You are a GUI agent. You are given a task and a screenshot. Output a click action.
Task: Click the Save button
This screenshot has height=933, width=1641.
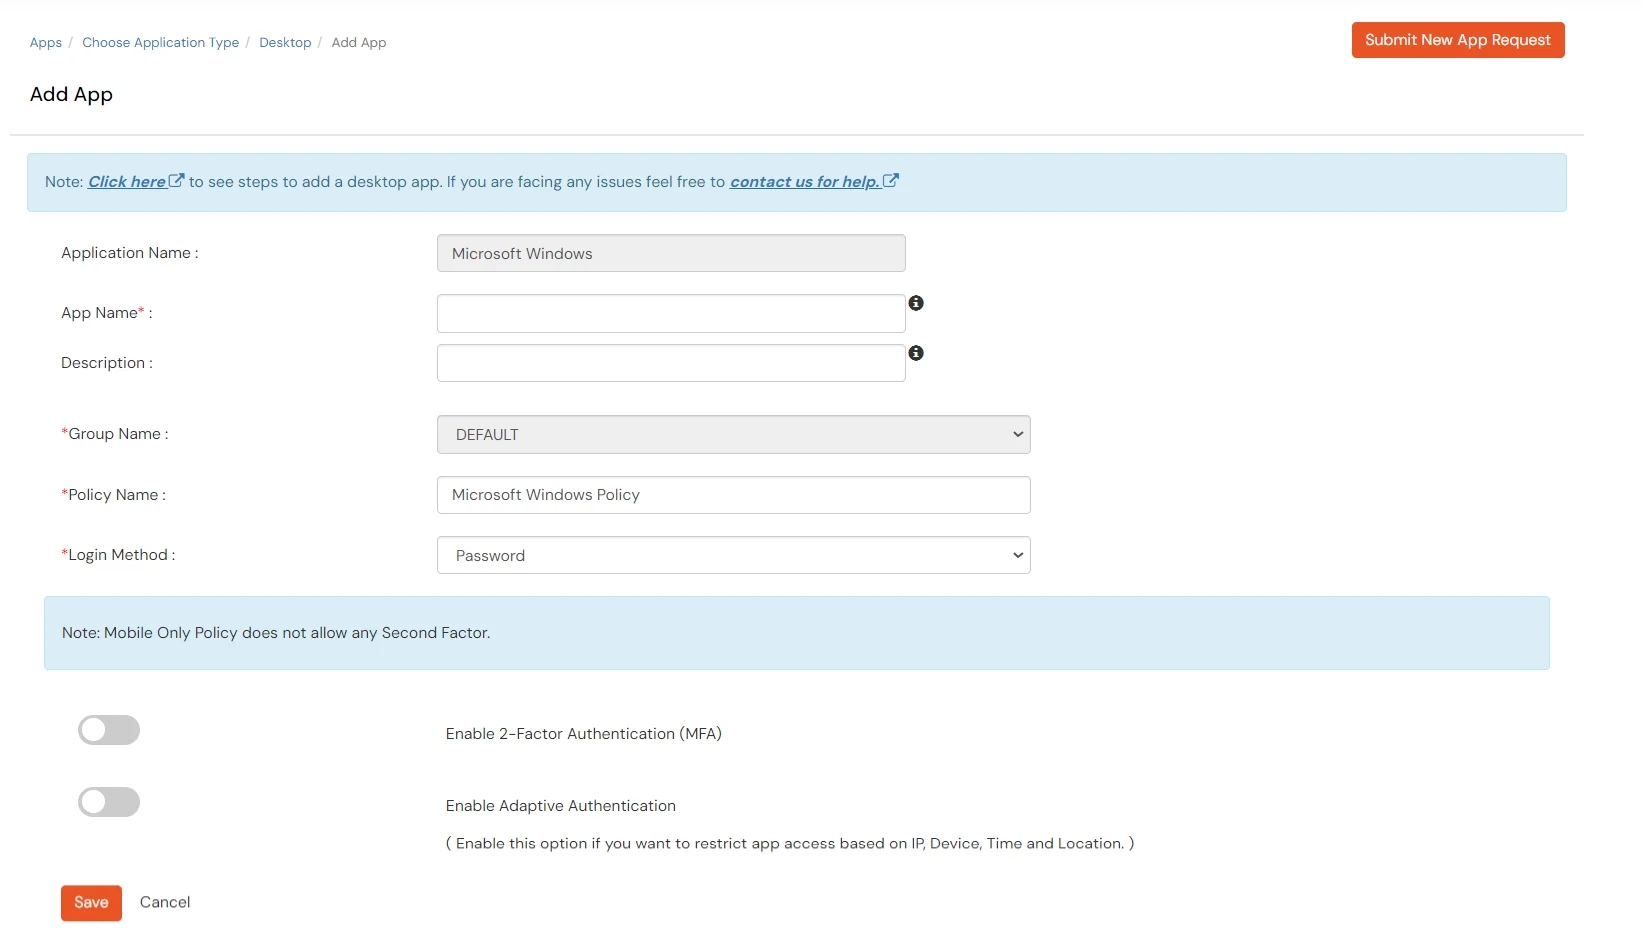[x=91, y=903]
